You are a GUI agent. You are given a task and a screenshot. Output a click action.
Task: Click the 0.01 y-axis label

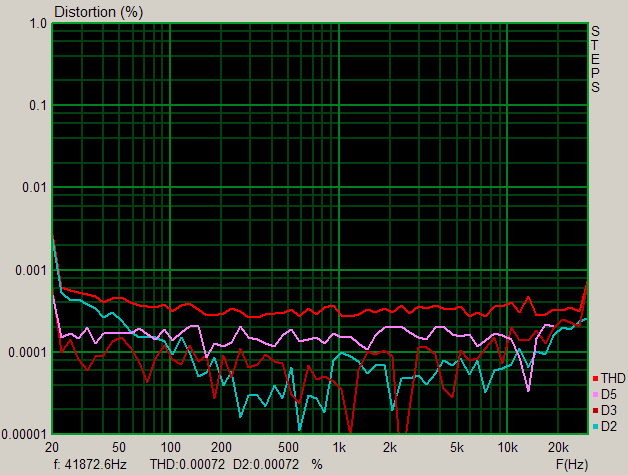click(35, 187)
